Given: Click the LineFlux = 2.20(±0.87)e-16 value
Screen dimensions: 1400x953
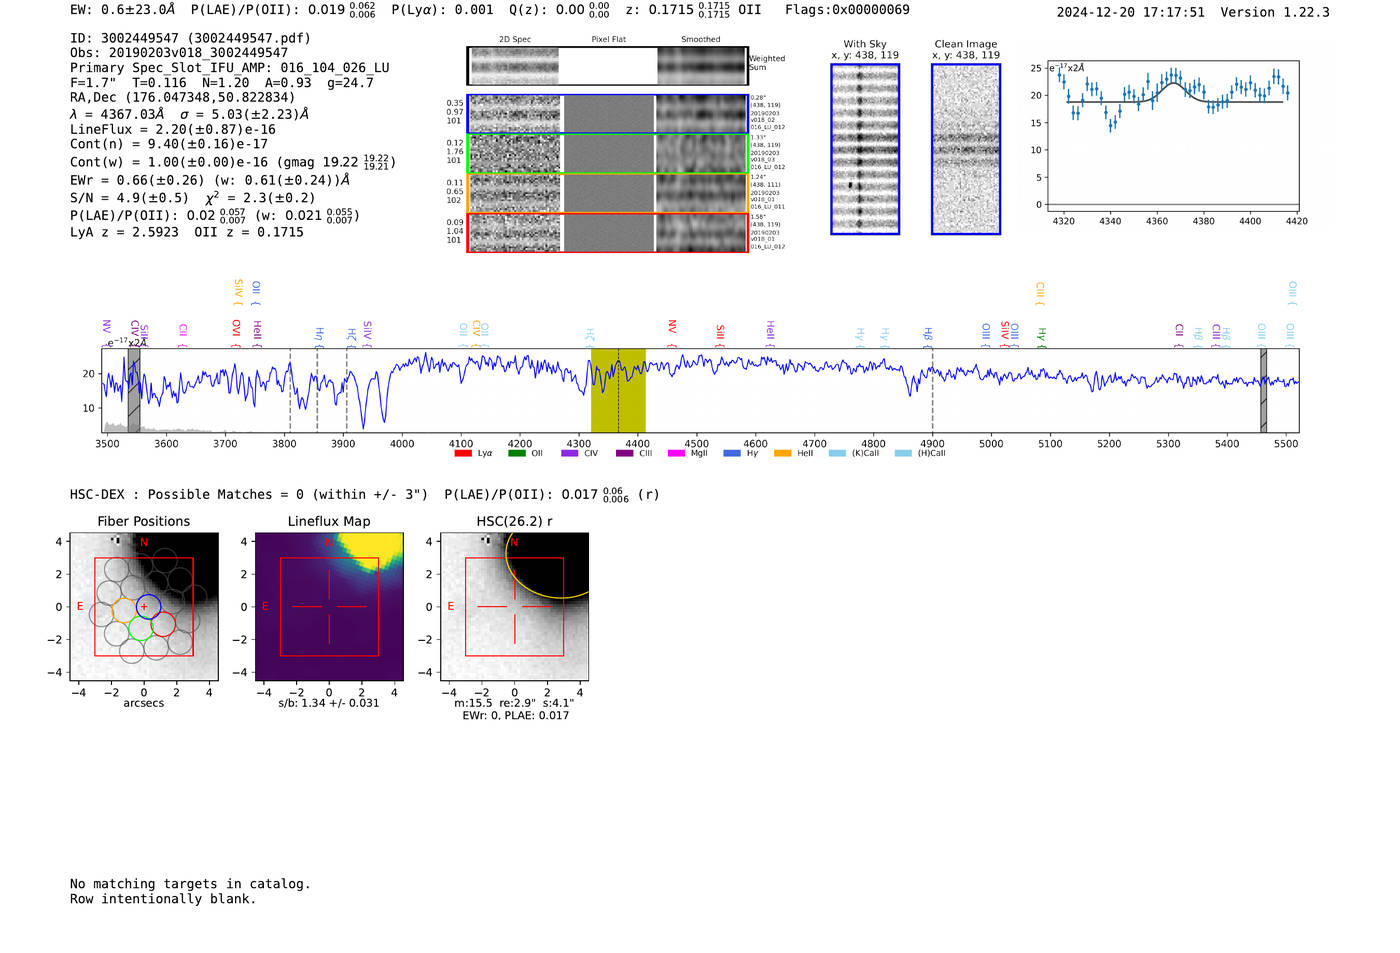Looking at the screenshot, I should coord(173,129).
